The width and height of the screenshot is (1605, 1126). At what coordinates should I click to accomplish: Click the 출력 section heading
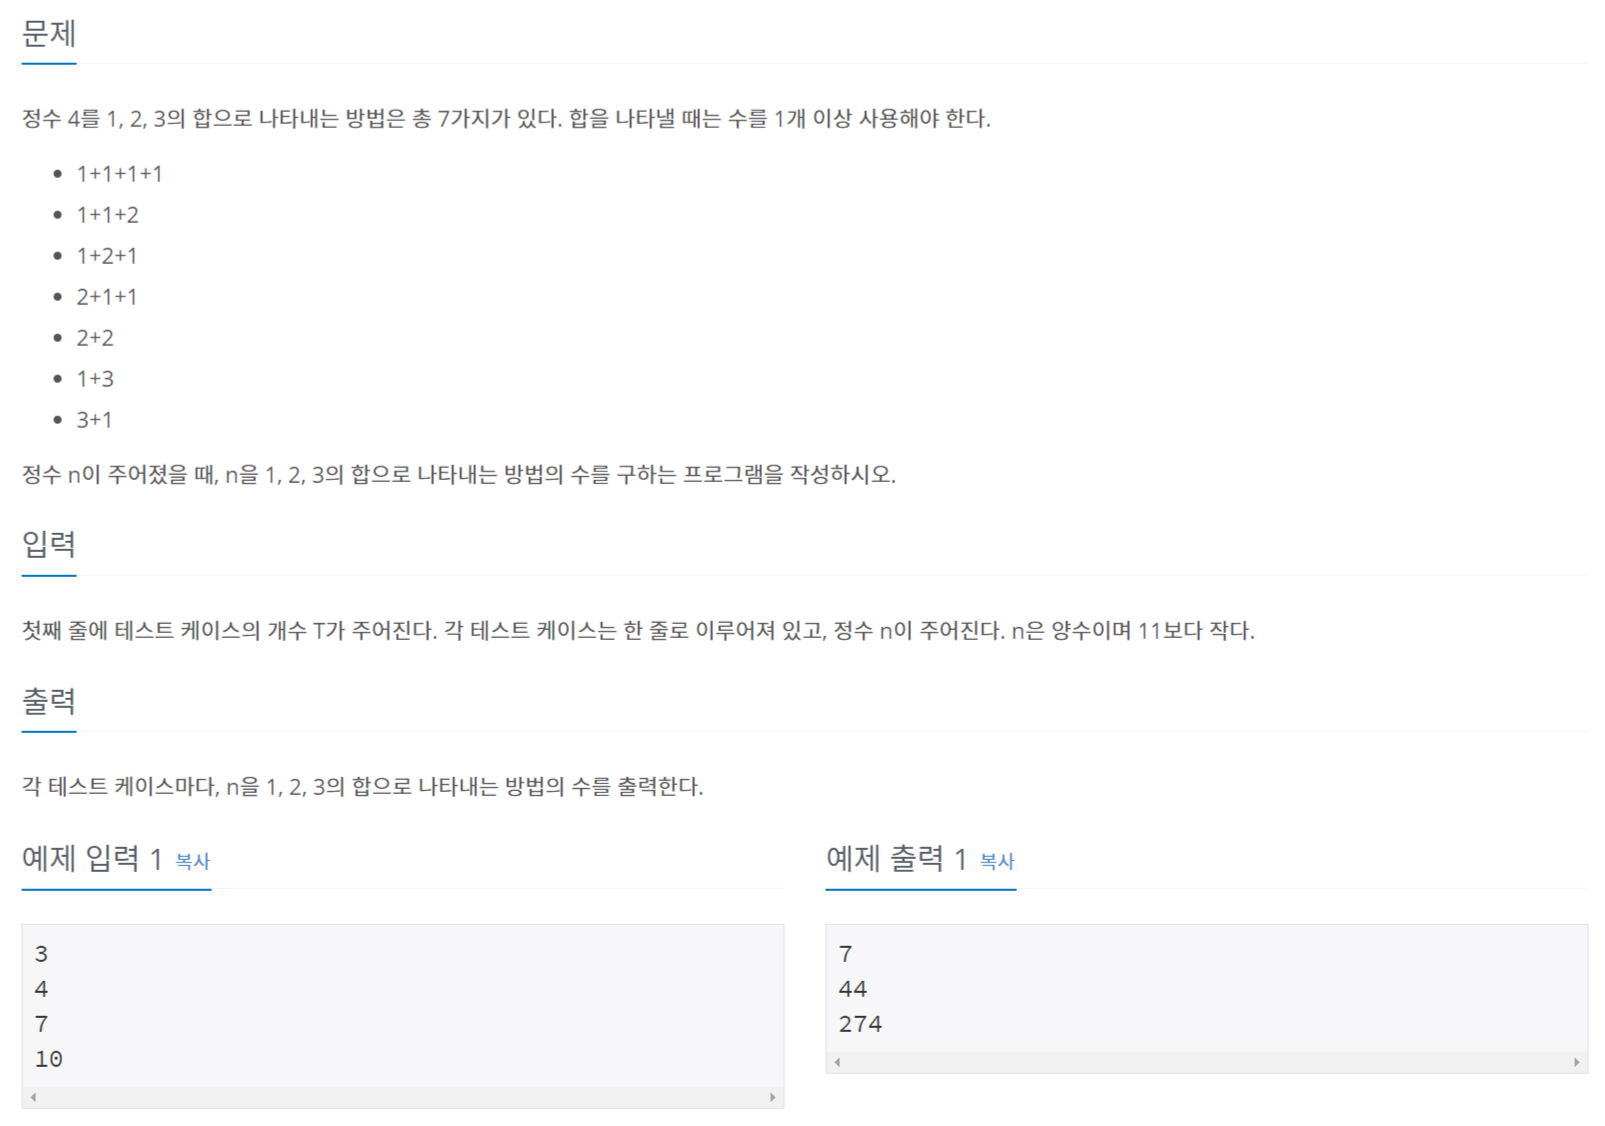click(49, 701)
